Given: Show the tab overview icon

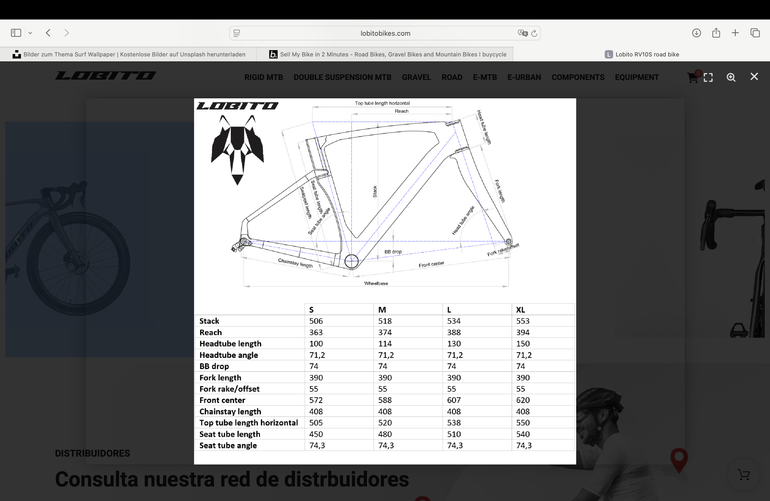Looking at the screenshot, I should pos(755,33).
